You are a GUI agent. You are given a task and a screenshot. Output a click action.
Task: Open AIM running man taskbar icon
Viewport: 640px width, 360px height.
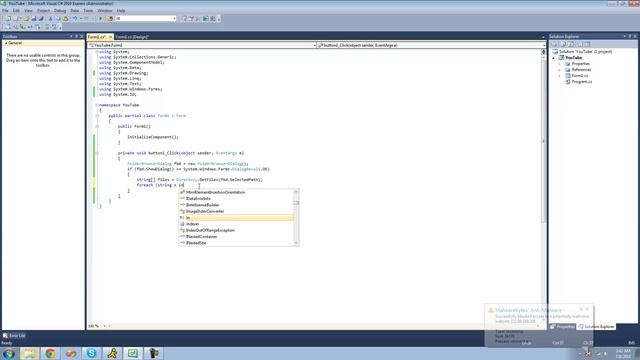pos(112,353)
